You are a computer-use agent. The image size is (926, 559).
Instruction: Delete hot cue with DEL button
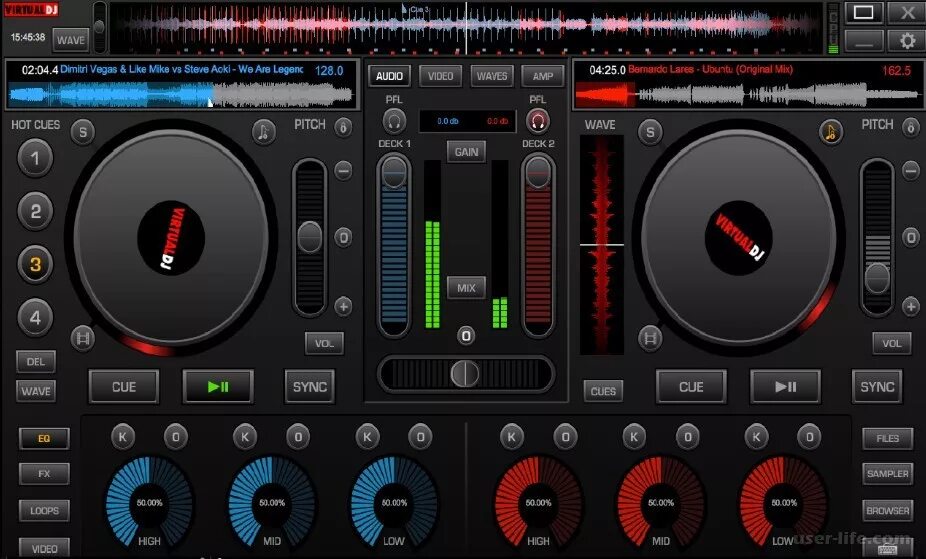(x=36, y=362)
